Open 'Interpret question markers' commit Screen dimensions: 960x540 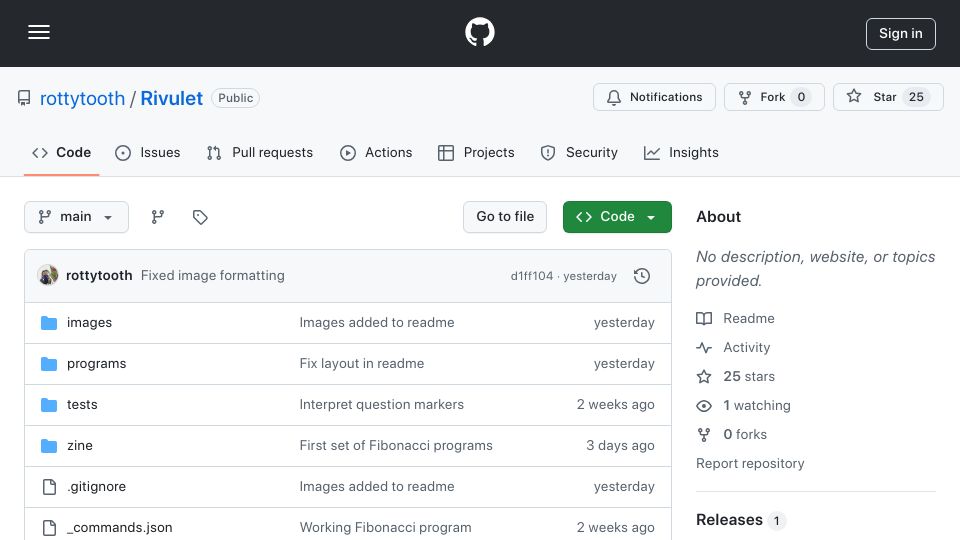(x=381, y=405)
